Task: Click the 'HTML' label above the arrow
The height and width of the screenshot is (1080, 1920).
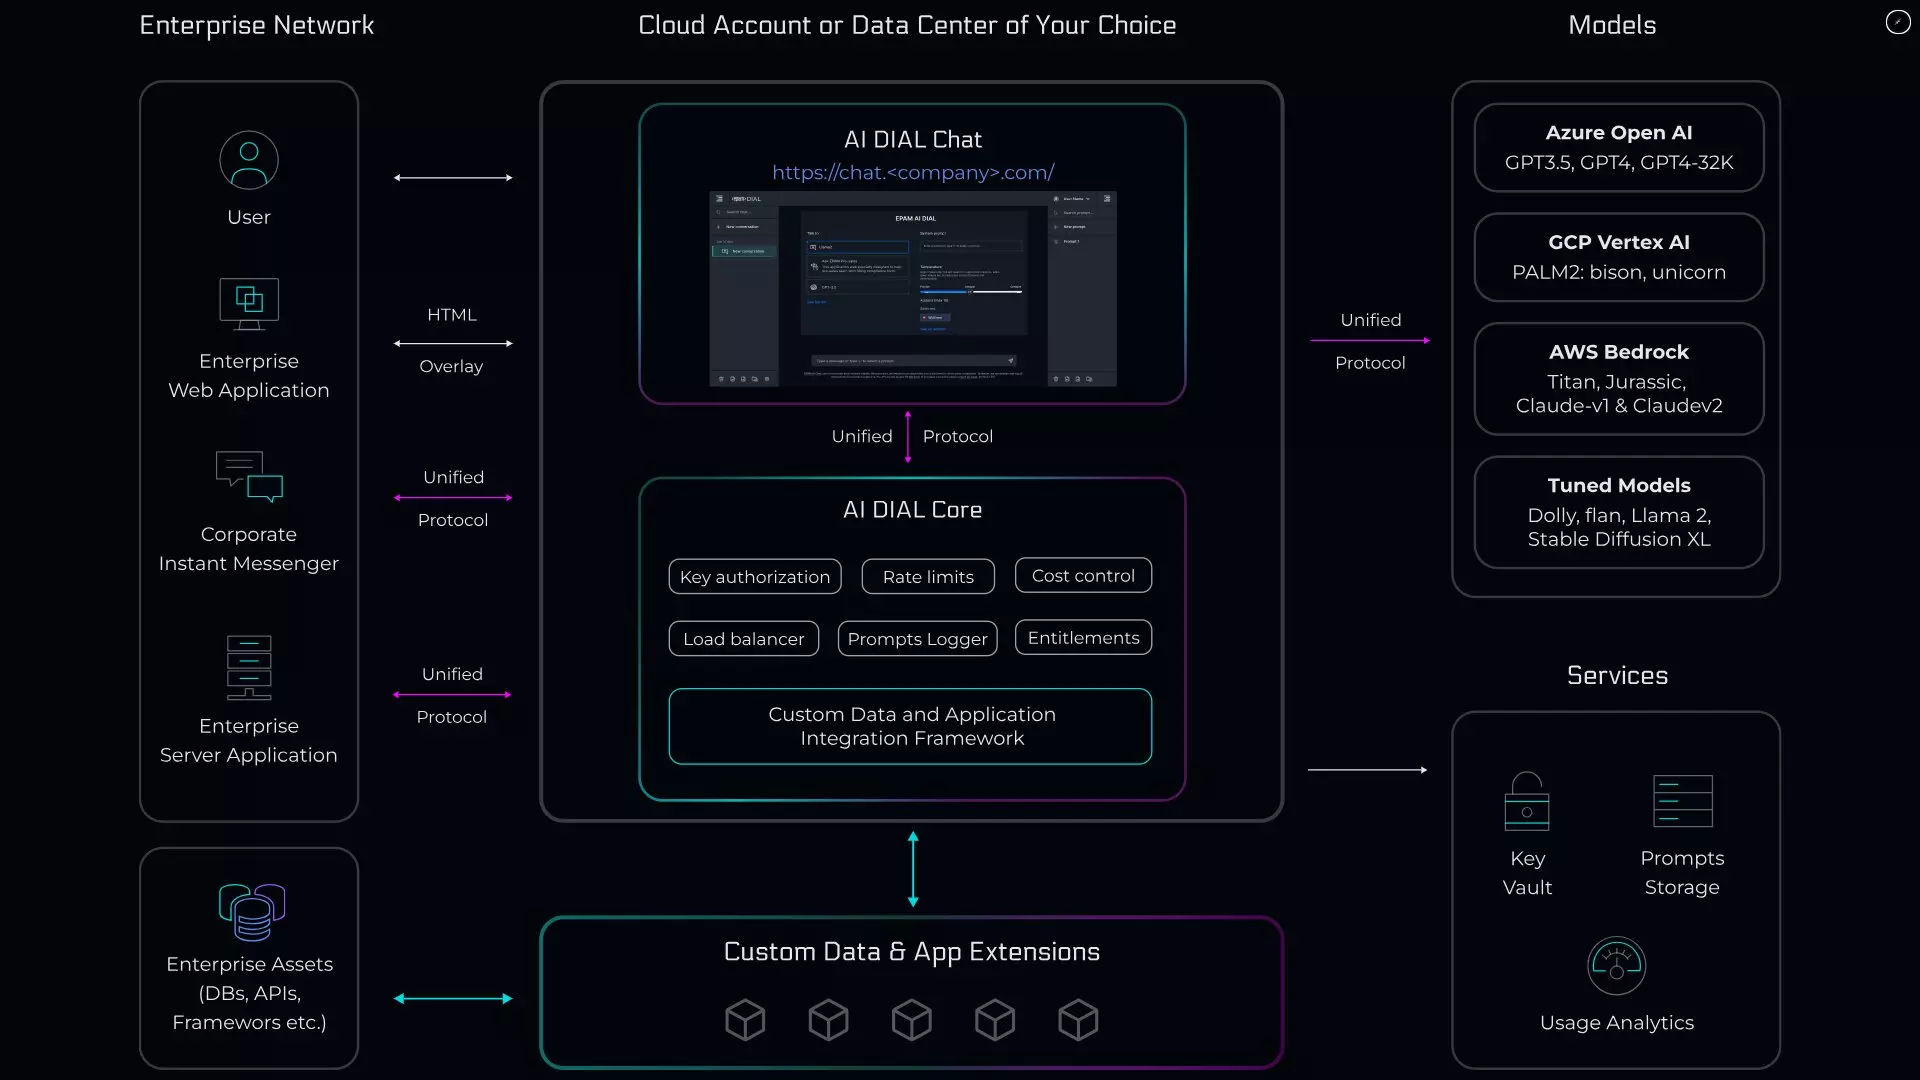Action: [x=452, y=315]
